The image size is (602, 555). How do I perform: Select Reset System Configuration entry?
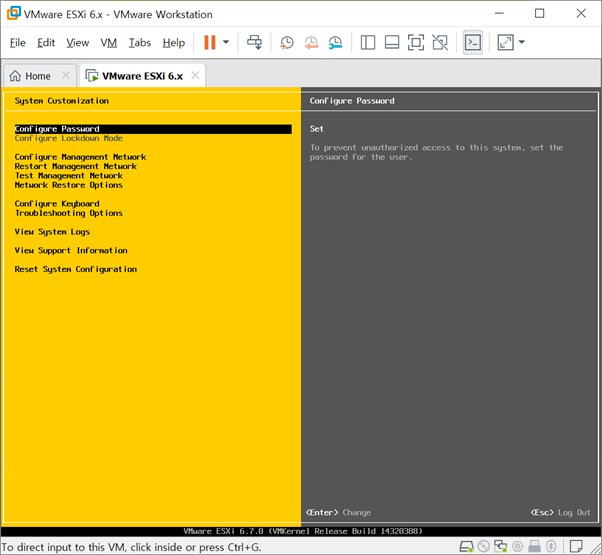(76, 269)
